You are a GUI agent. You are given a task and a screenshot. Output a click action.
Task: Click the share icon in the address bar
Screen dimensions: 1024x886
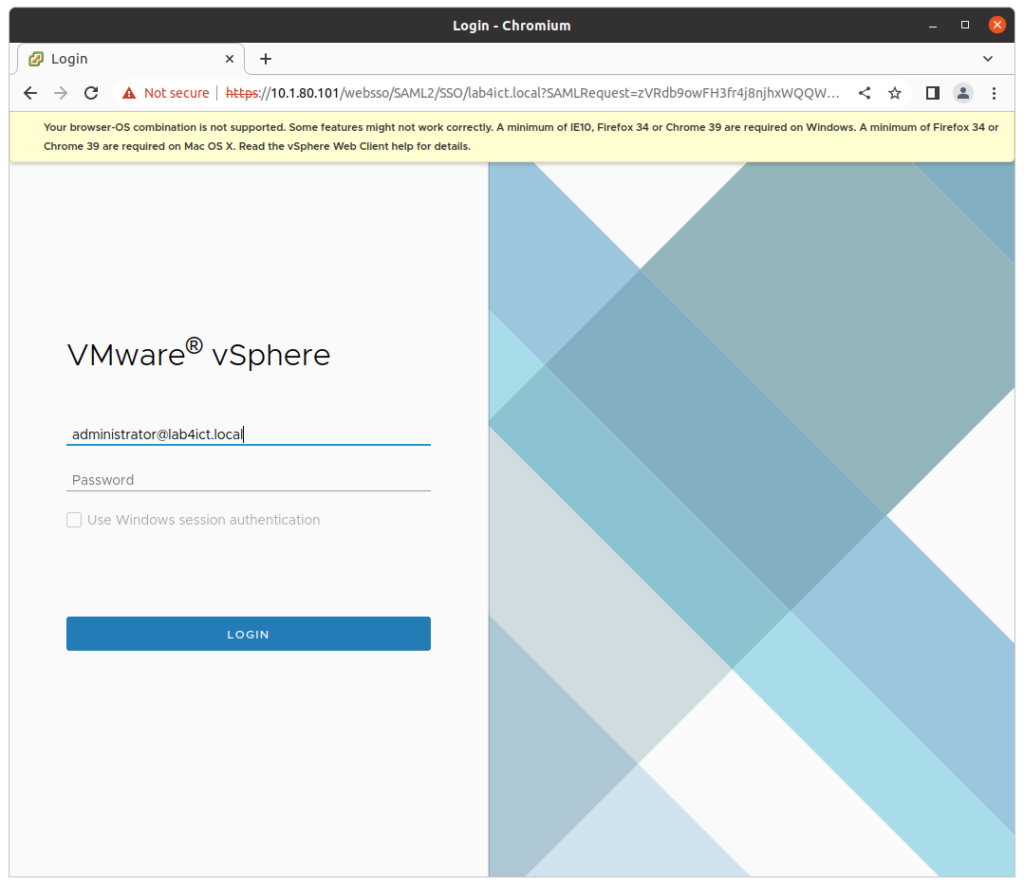[x=864, y=92]
